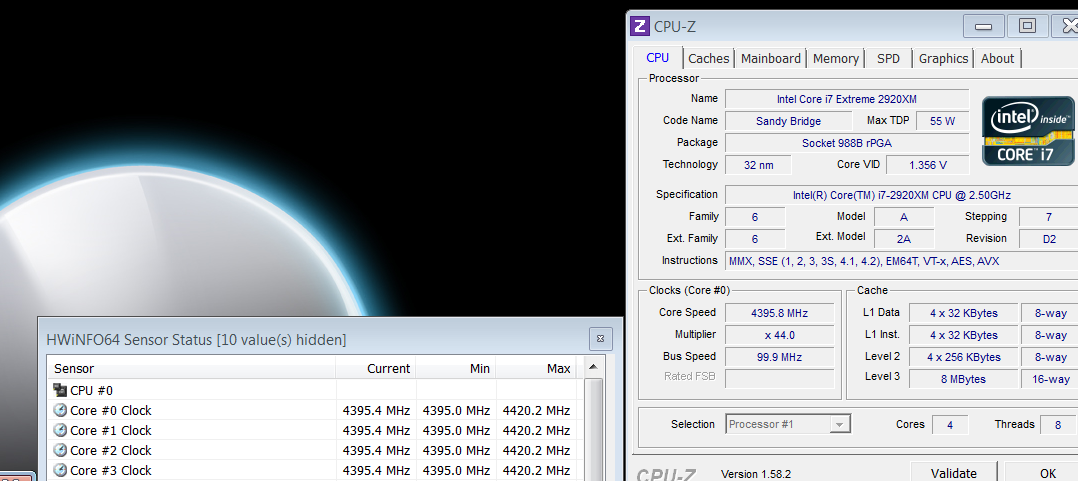1078x481 pixels.
Task: Open the About tab
Action: click(998, 58)
